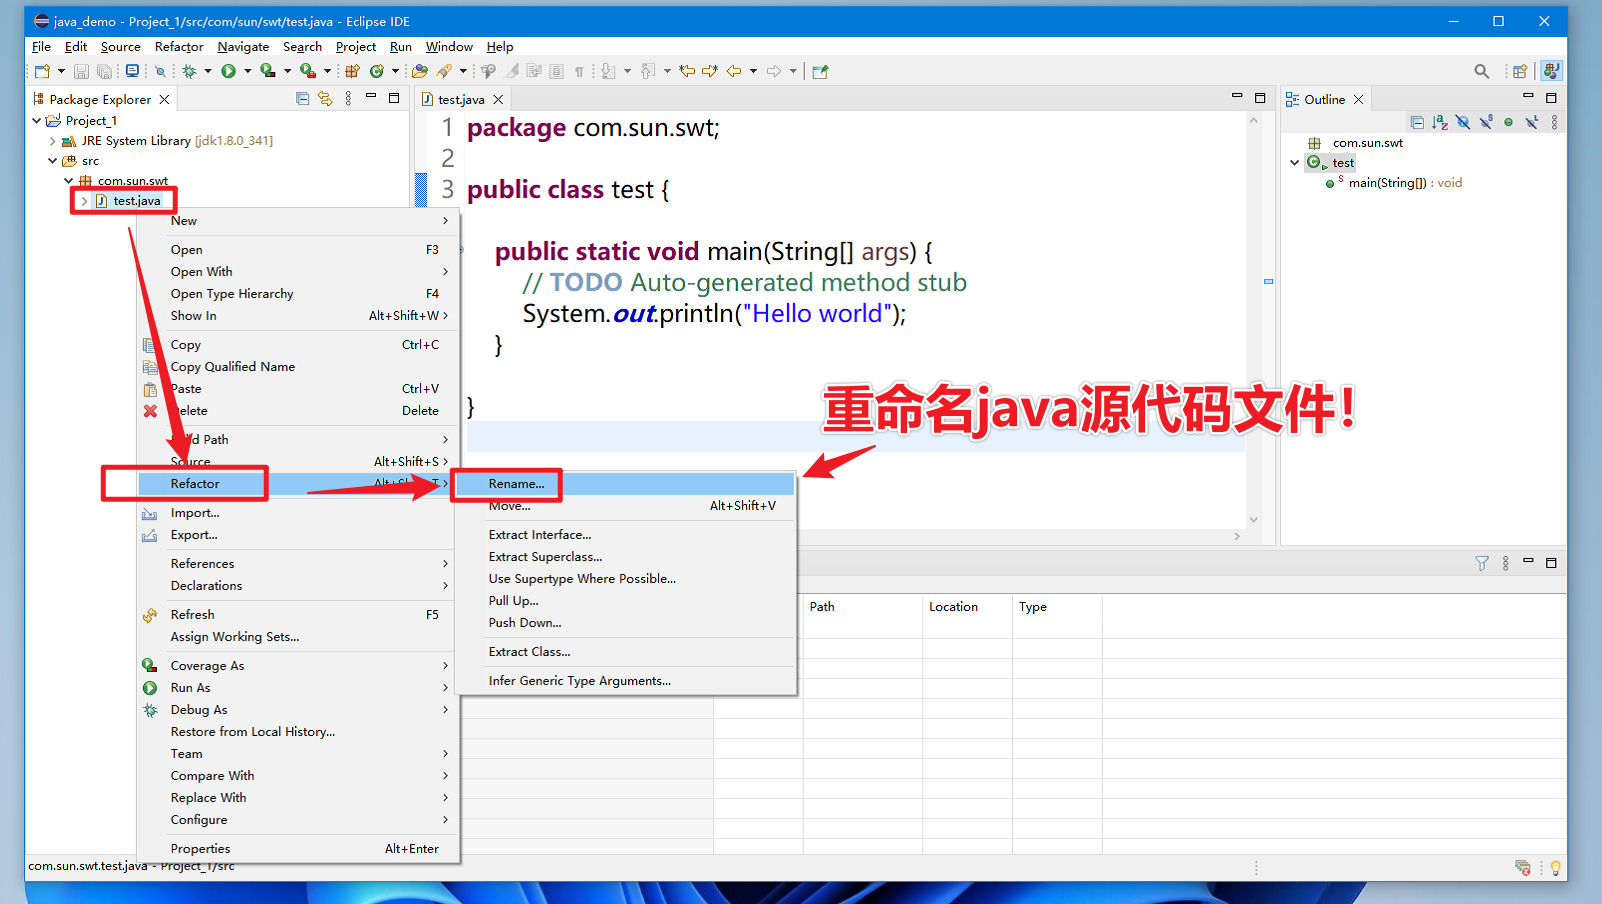Open dropdown arrow next to Debug button

click(208, 71)
